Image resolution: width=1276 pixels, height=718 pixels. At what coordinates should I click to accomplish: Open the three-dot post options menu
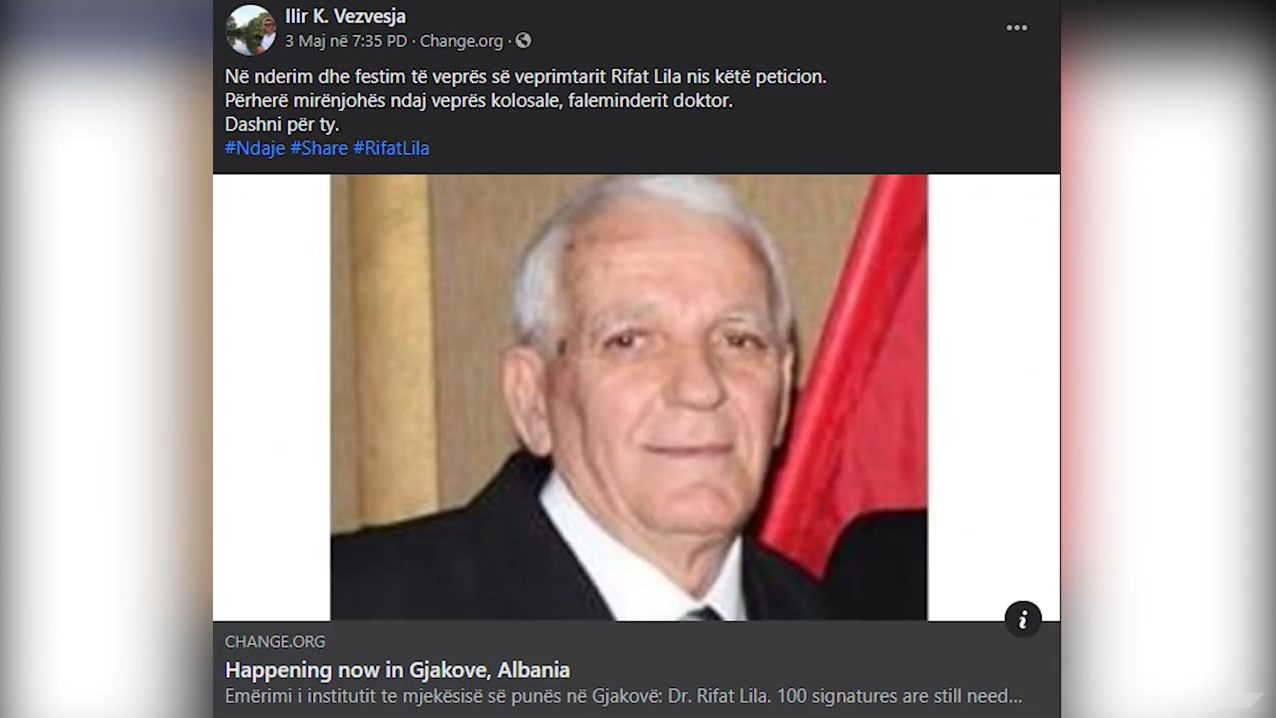click(x=1017, y=28)
